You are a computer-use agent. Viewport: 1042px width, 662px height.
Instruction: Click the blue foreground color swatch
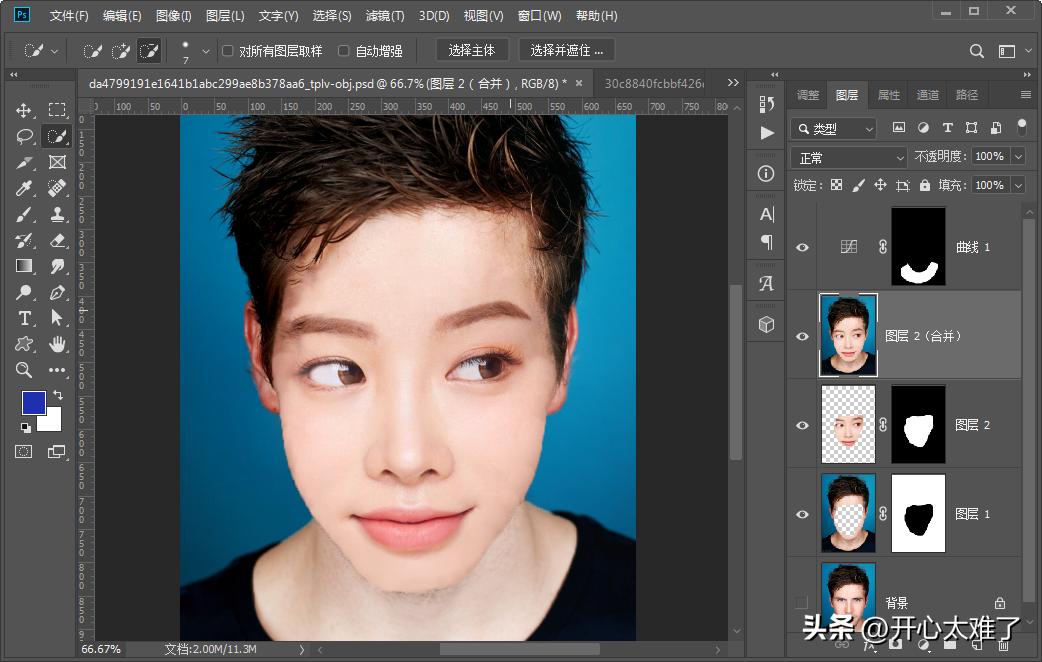pyautogui.click(x=33, y=402)
